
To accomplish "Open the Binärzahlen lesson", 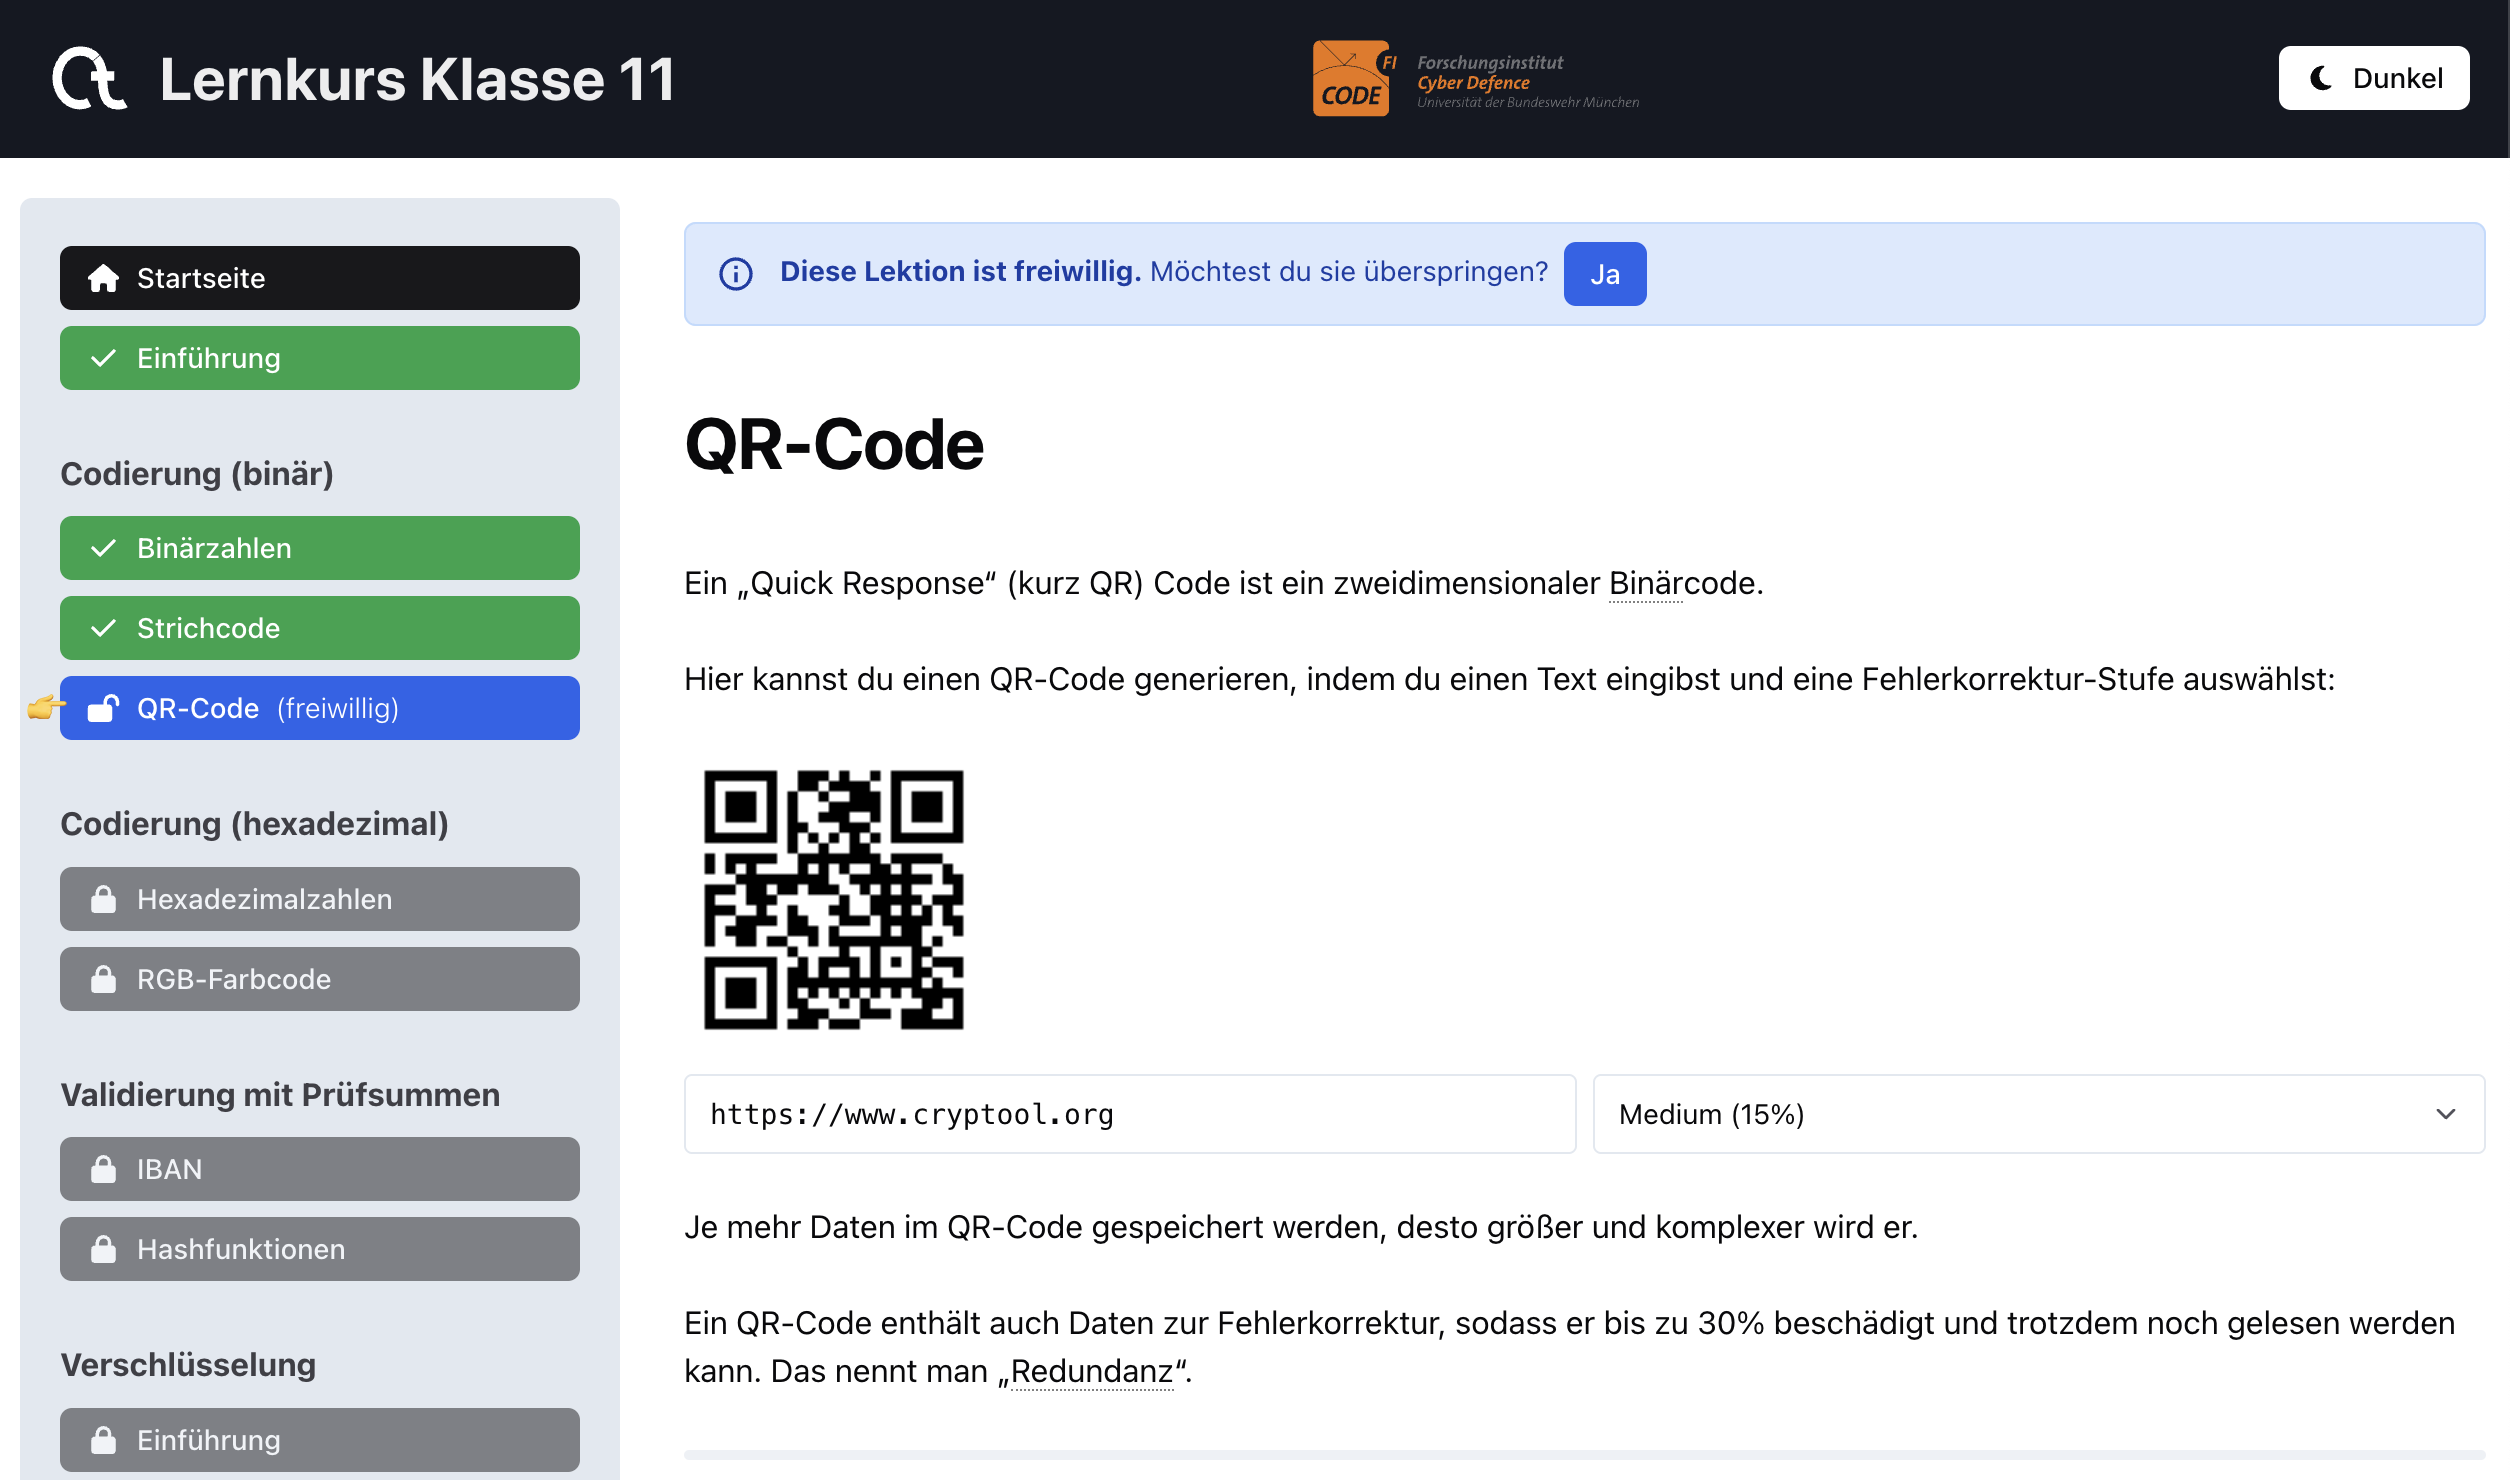I will (x=320, y=548).
